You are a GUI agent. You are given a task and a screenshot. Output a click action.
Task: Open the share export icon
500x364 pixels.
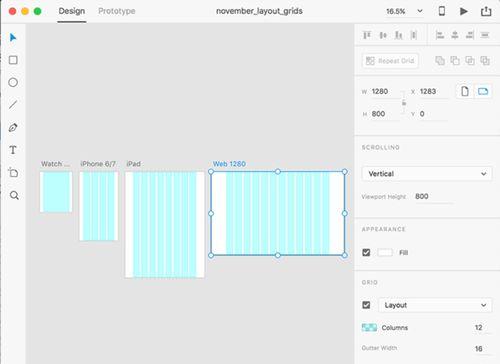(486, 11)
